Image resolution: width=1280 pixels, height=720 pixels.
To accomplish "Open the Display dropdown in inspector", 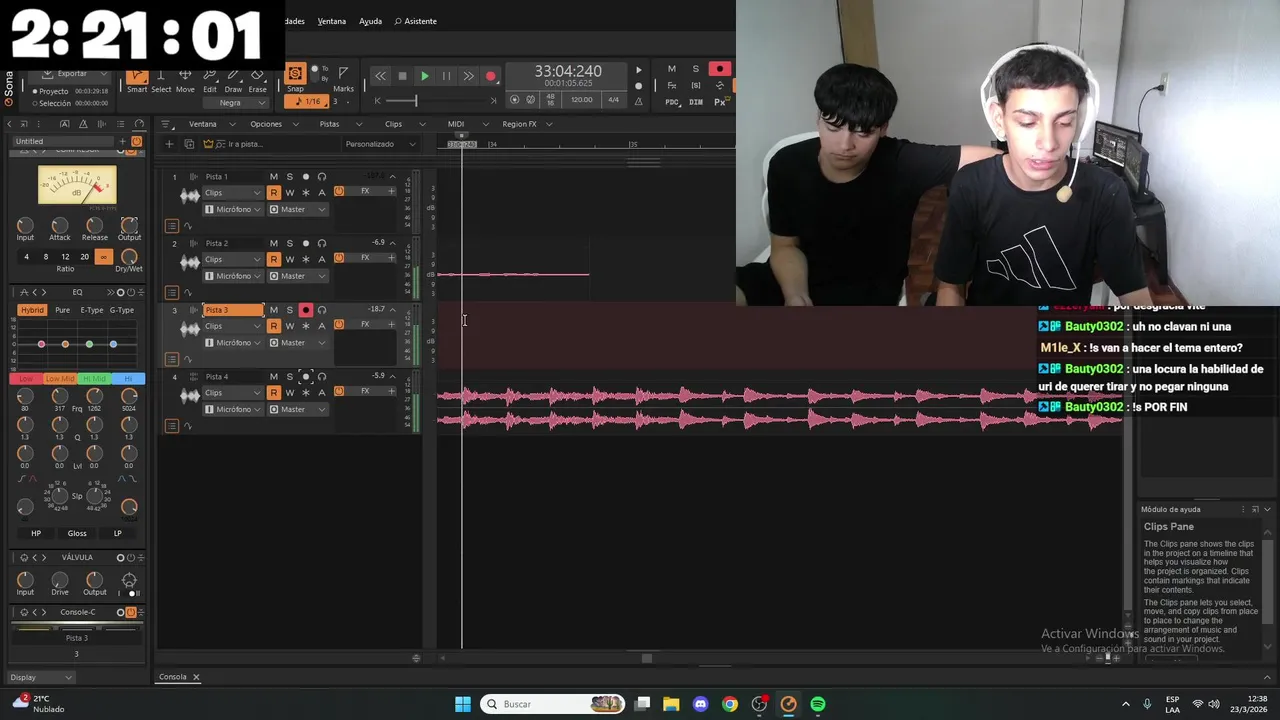I will click(x=40, y=677).
